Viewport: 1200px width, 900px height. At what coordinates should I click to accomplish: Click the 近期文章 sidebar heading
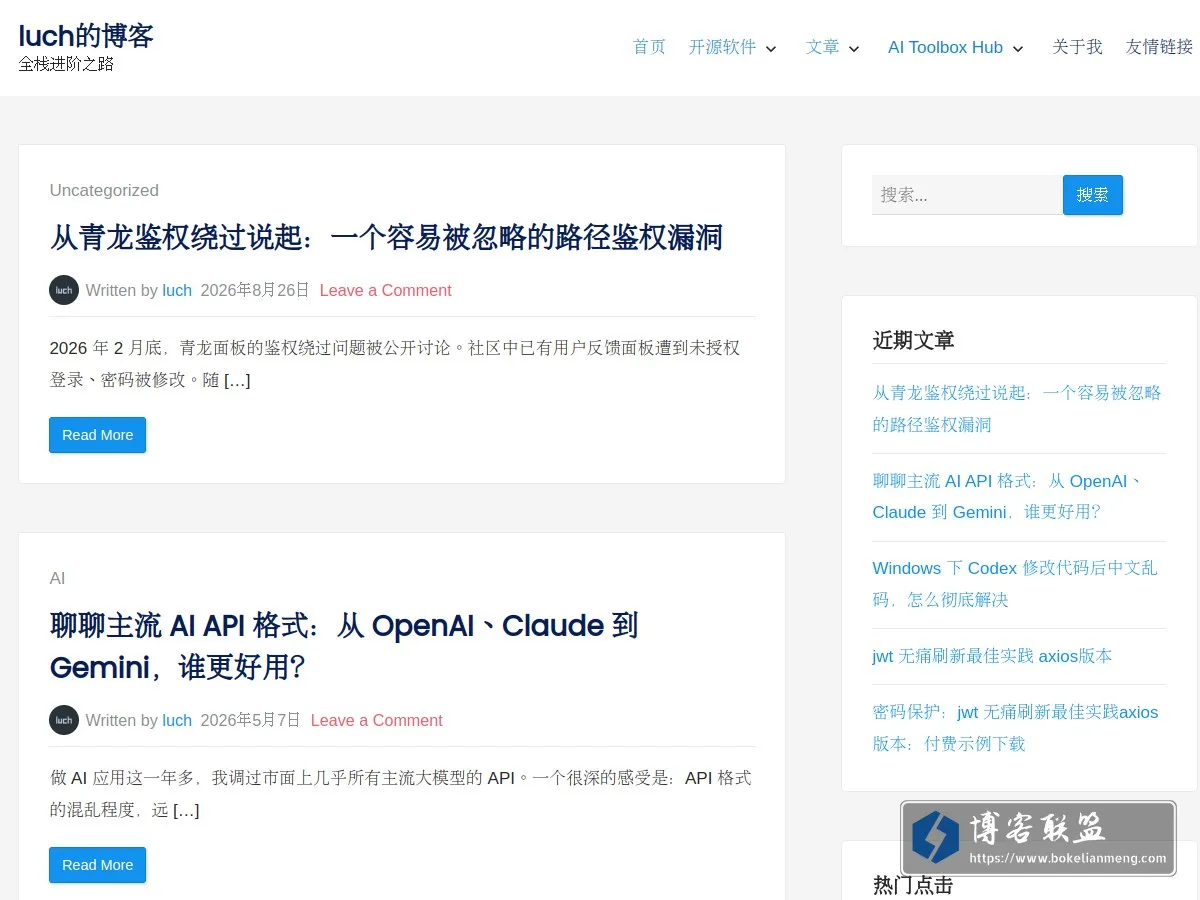coord(913,340)
